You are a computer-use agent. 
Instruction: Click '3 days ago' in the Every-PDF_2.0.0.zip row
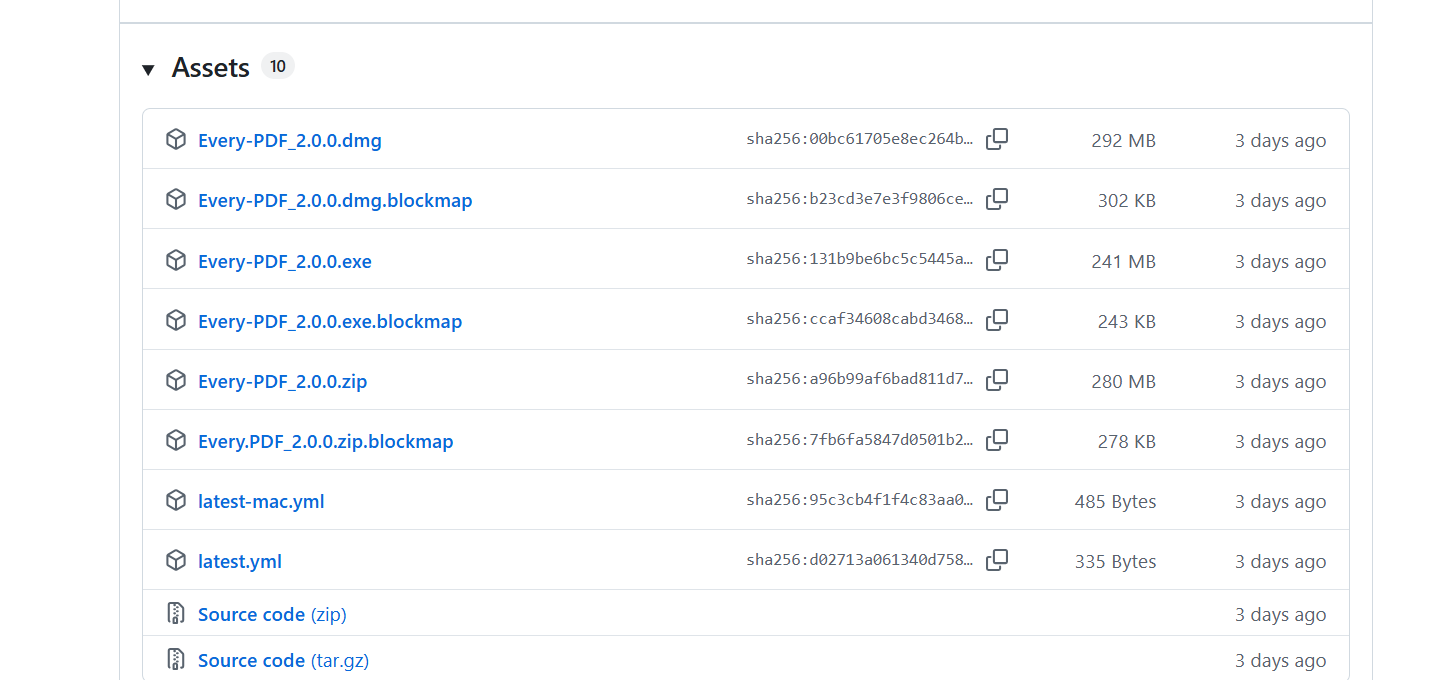(x=1280, y=382)
